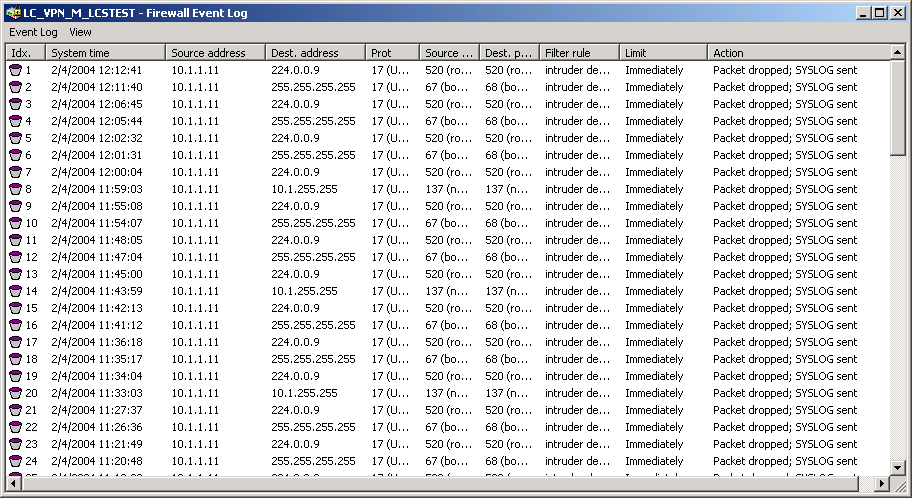This screenshot has height=498, width=912.
Task: Click the event icon in row 14
Action: coord(15,292)
